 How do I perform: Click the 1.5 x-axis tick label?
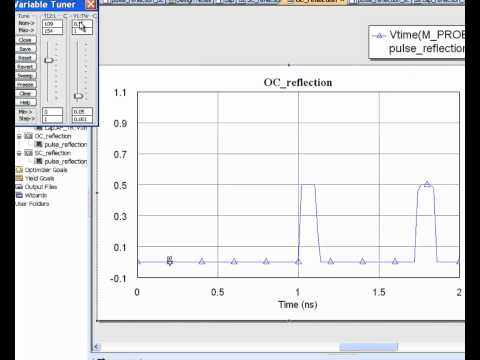pos(379,292)
